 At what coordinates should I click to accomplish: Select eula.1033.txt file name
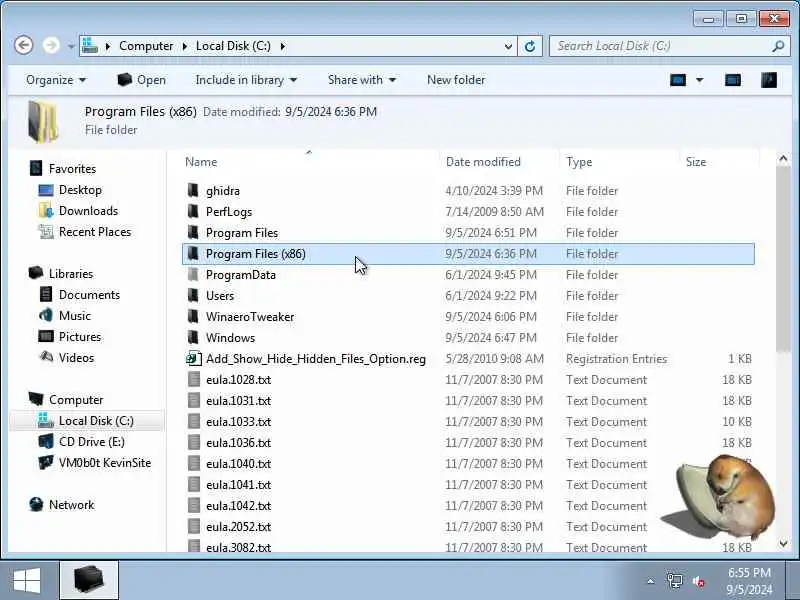pyautogui.click(x=238, y=422)
